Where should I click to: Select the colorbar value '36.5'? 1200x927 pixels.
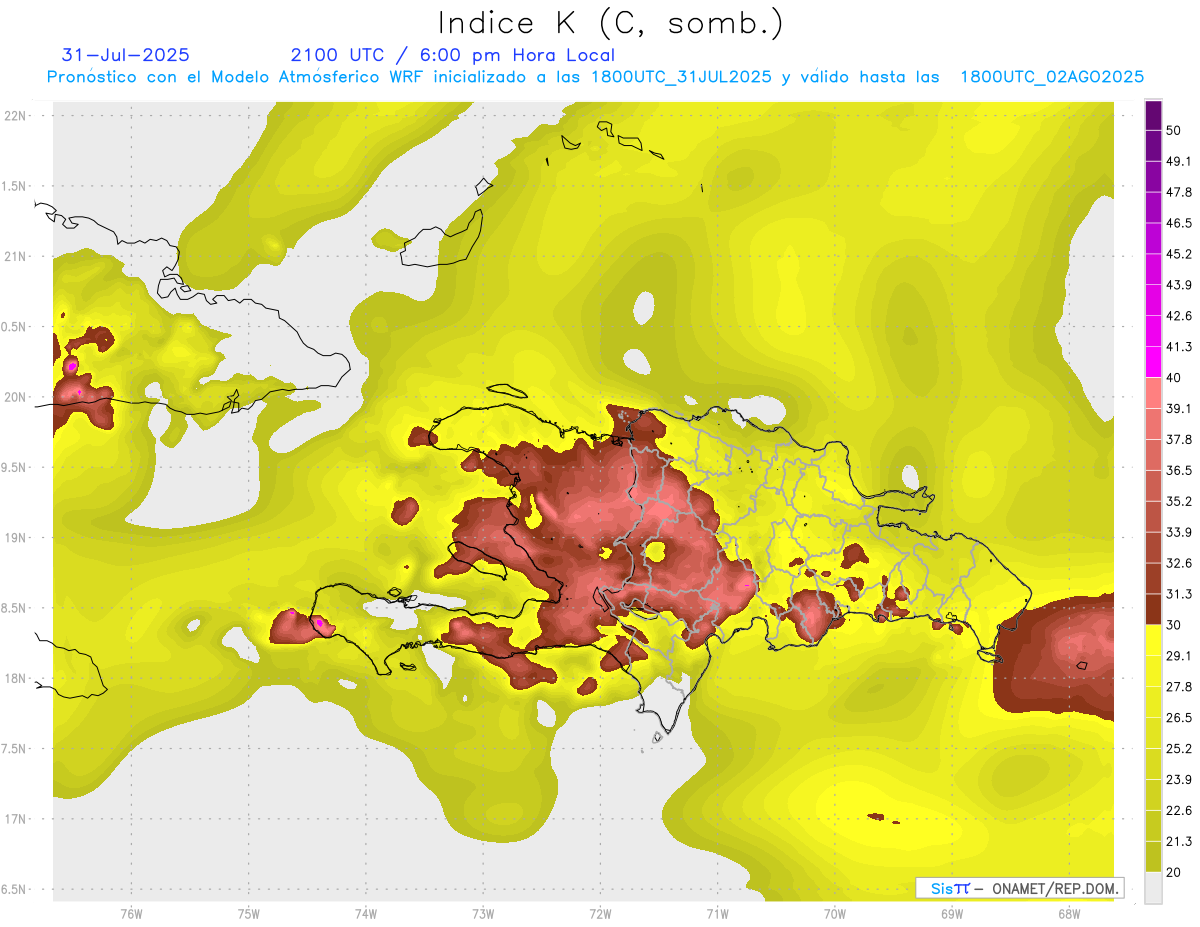tap(1179, 470)
